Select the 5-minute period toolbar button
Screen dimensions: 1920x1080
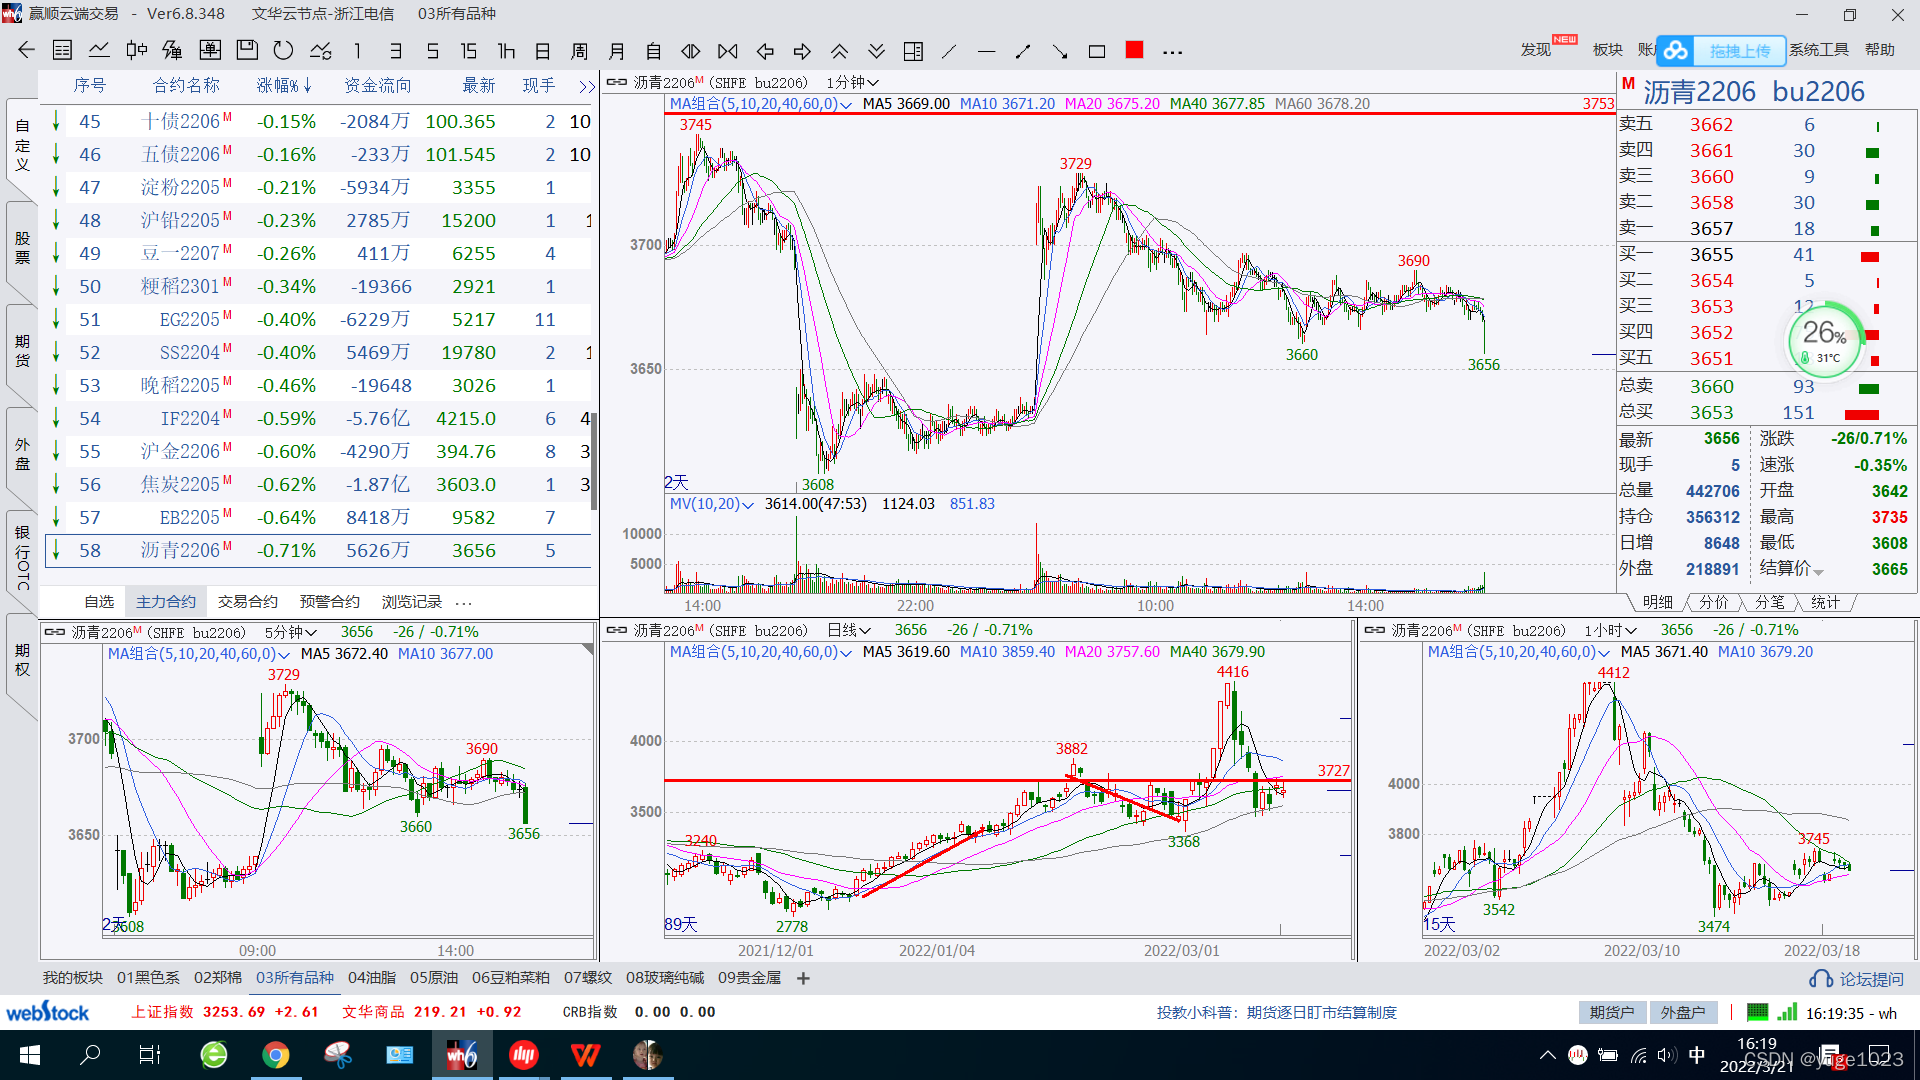[432, 50]
